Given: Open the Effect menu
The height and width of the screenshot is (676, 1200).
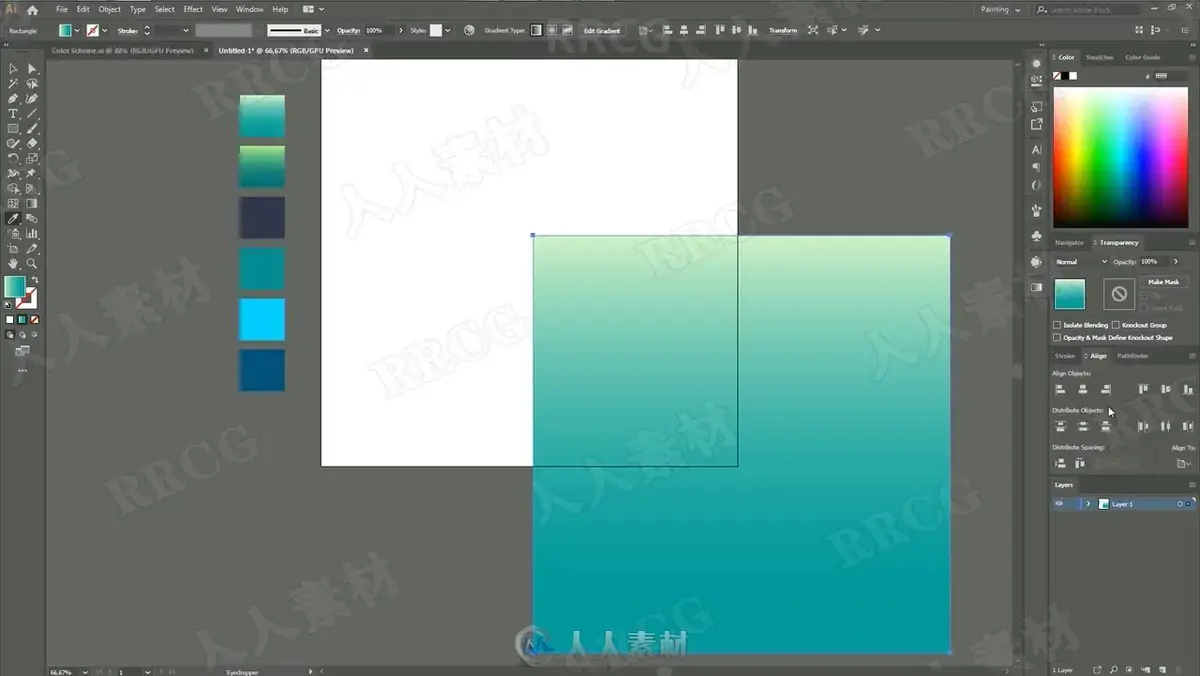Looking at the screenshot, I should (193, 9).
